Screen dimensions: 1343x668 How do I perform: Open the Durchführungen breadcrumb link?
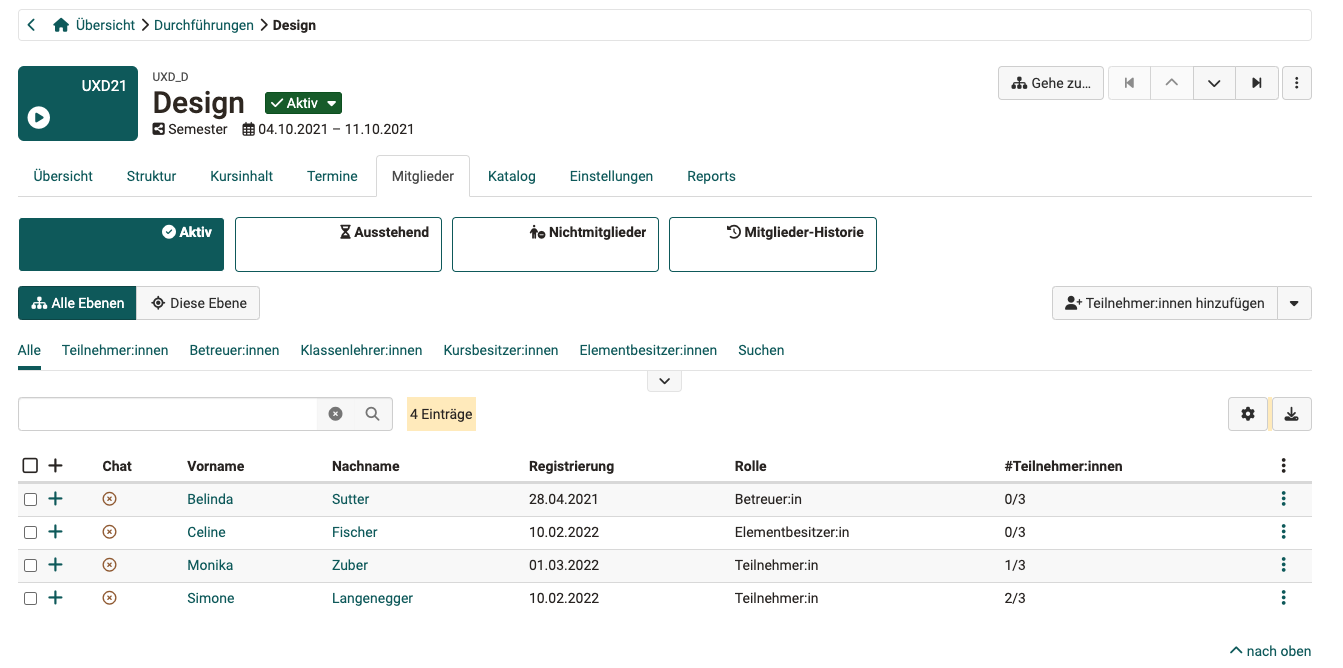click(x=204, y=25)
